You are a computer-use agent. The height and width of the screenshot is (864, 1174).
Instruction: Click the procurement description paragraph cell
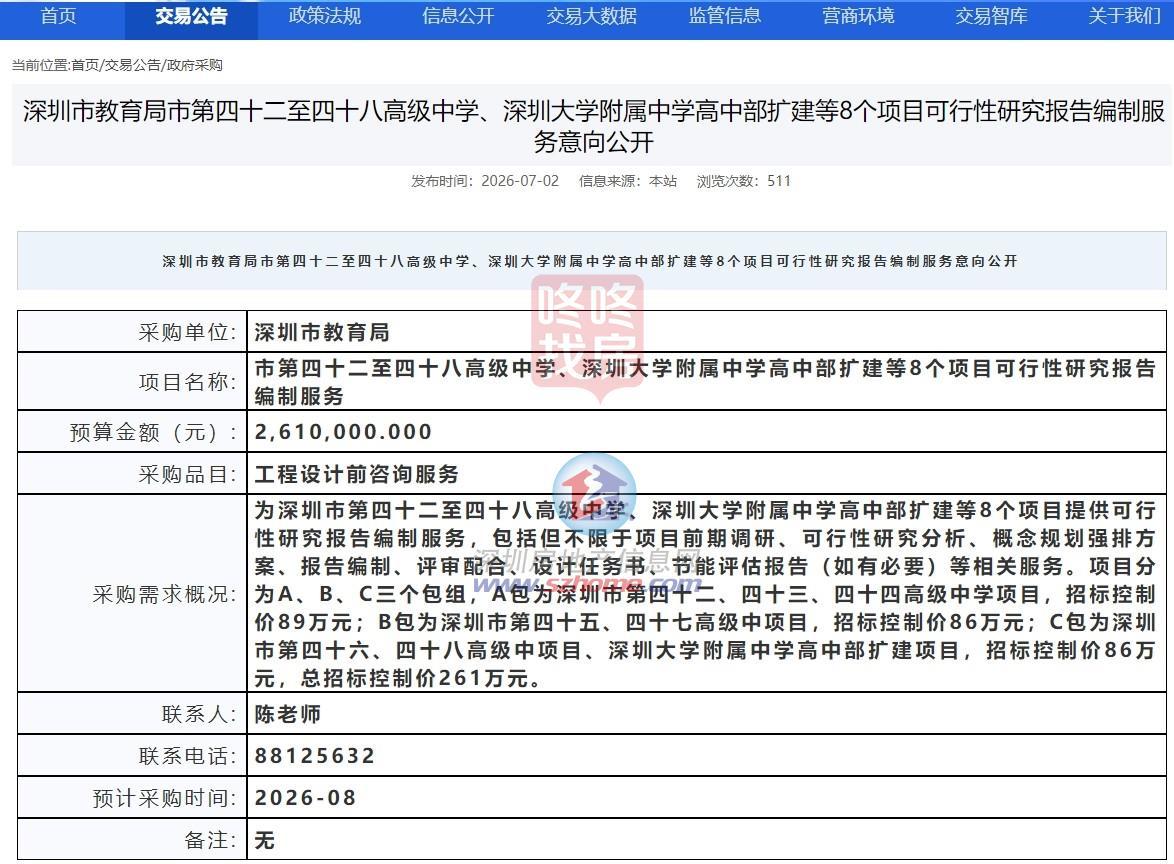707,594
